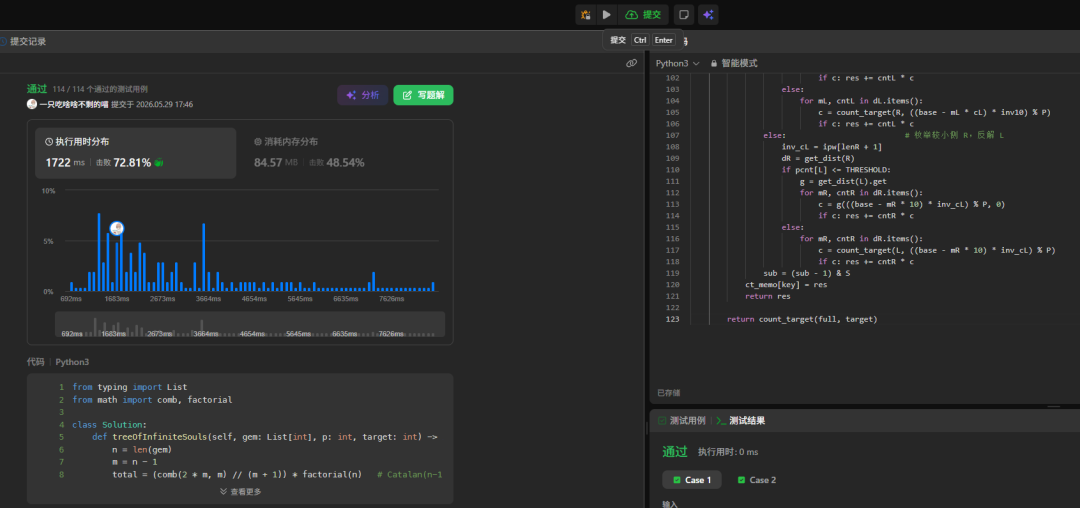The height and width of the screenshot is (508, 1080).
Task: Click the debug bug icon in the toolbar
Action: [585, 14]
